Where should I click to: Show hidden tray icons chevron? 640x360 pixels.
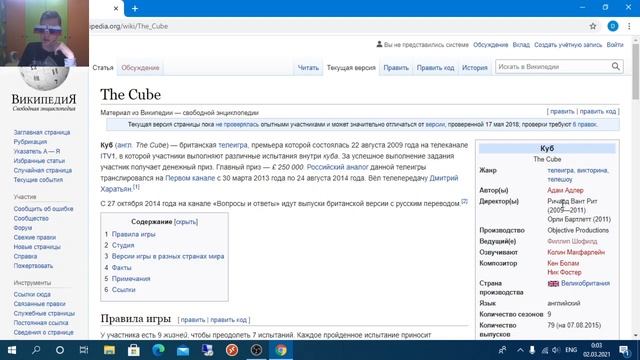click(520, 350)
